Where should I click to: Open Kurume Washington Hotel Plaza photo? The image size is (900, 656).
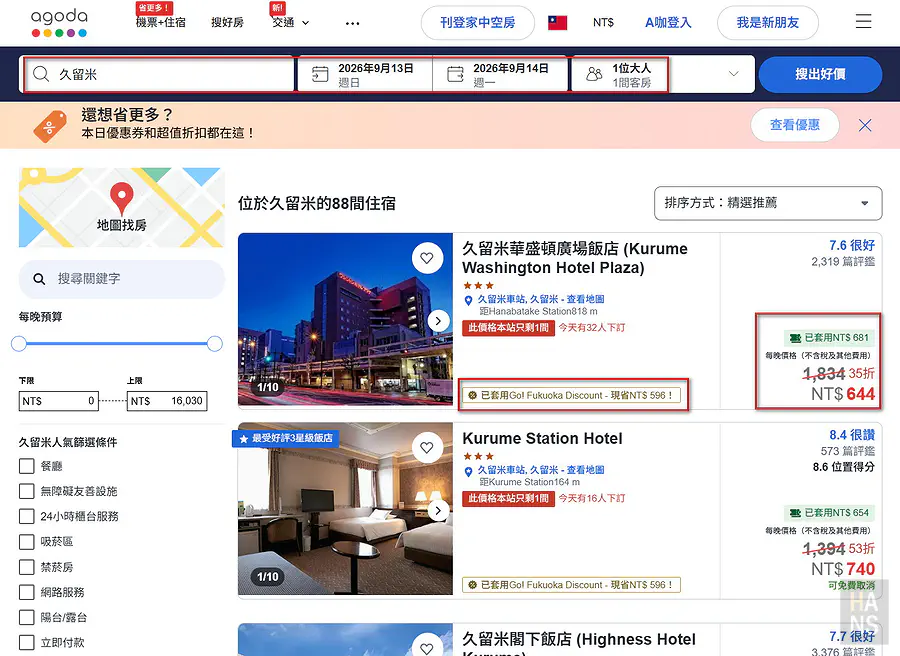click(x=346, y=319)
